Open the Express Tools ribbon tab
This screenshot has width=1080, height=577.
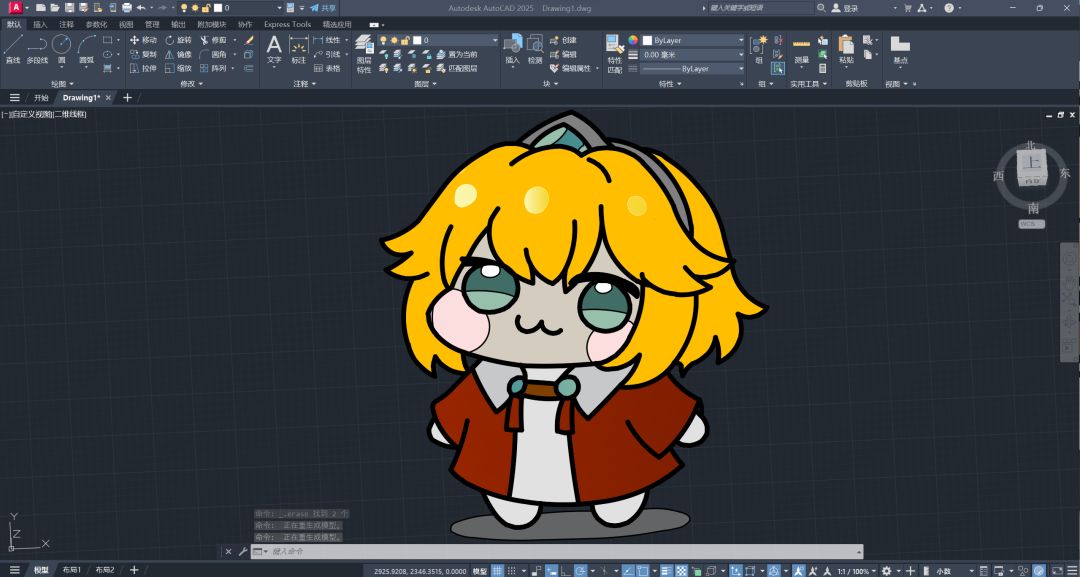coord(287,24)
